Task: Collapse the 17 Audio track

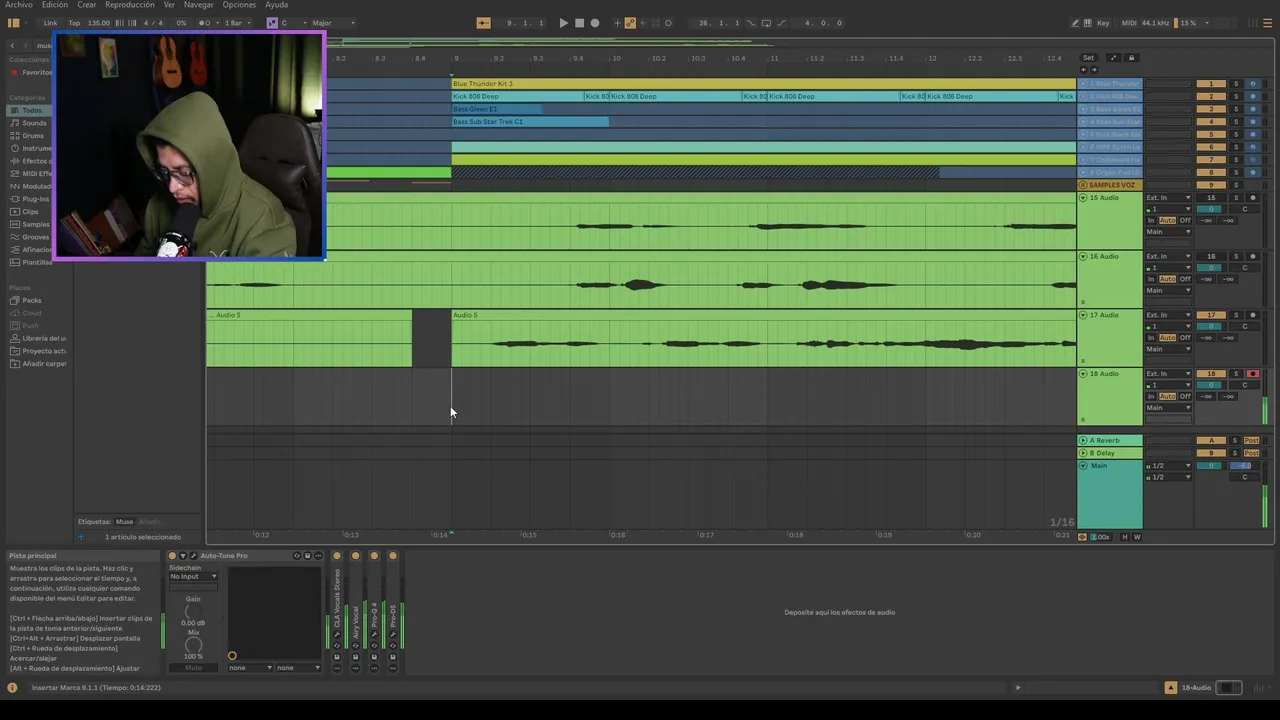Action: pos(1083,315)
